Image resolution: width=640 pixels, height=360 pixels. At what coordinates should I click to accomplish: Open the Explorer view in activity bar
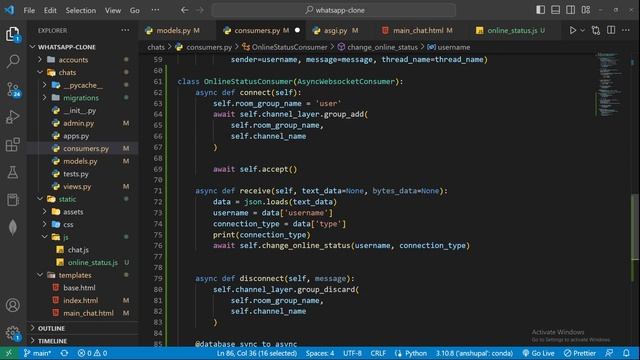[x=13, y=34]
